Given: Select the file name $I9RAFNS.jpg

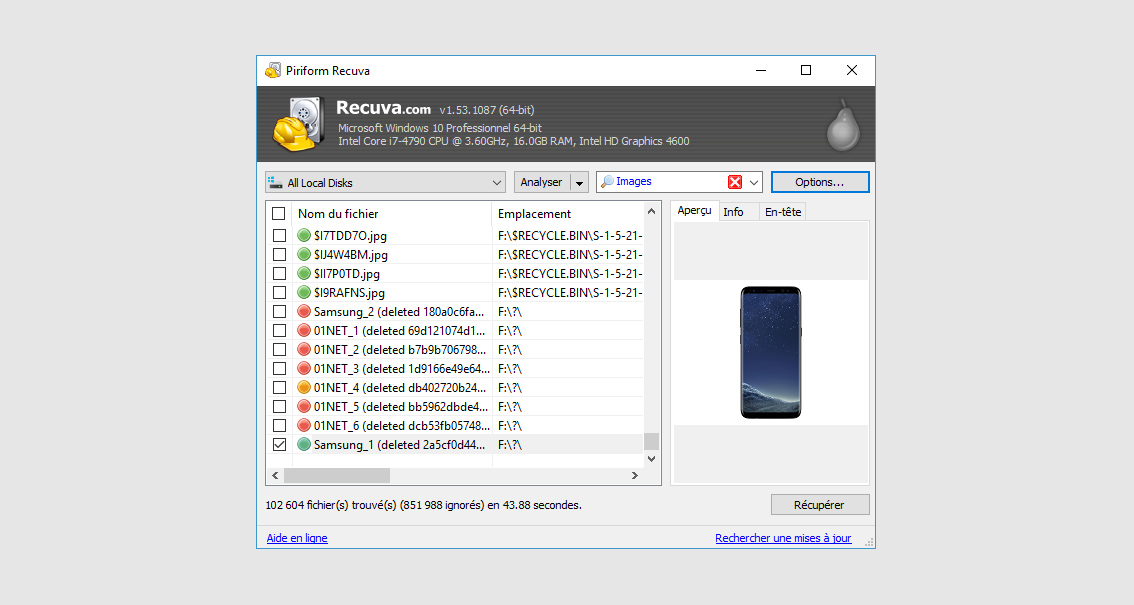Looking at the screenshot, I should tap(349, 293).
